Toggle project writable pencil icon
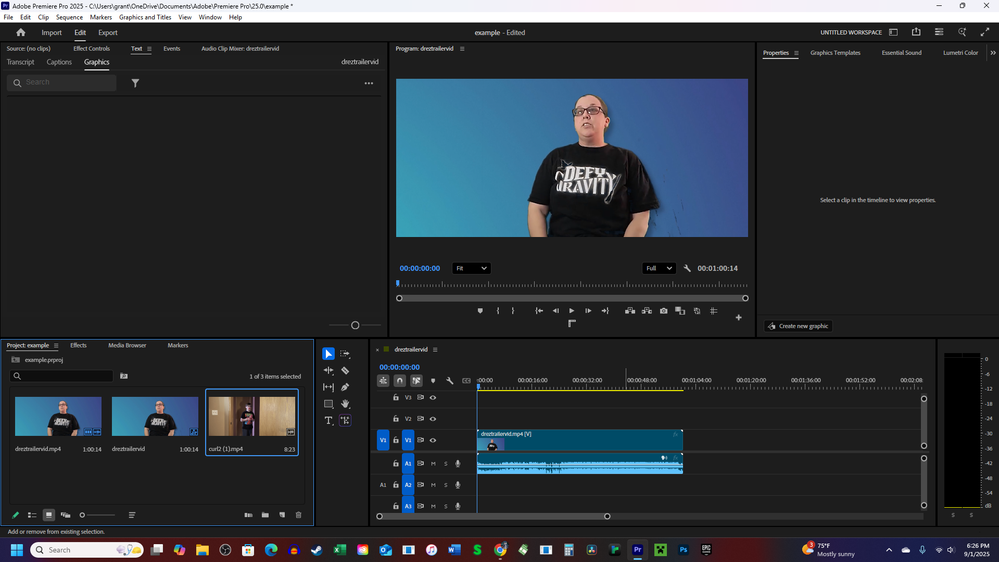The width and height of the screenshot is (999, 562). pos(15,515)
